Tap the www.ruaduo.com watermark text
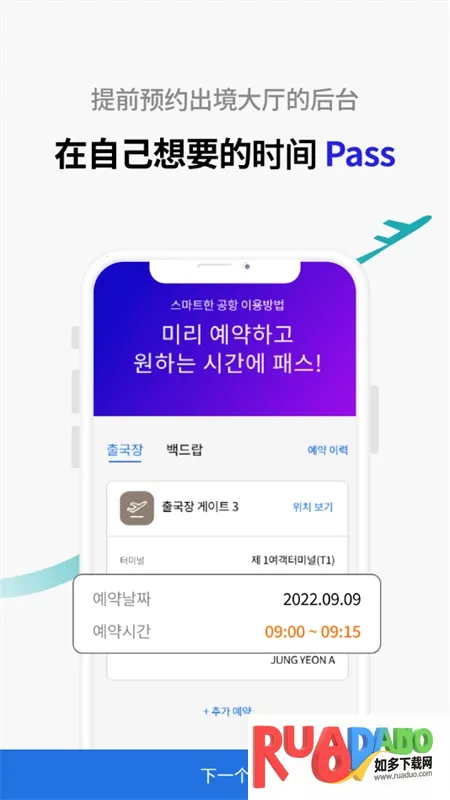 403,774
